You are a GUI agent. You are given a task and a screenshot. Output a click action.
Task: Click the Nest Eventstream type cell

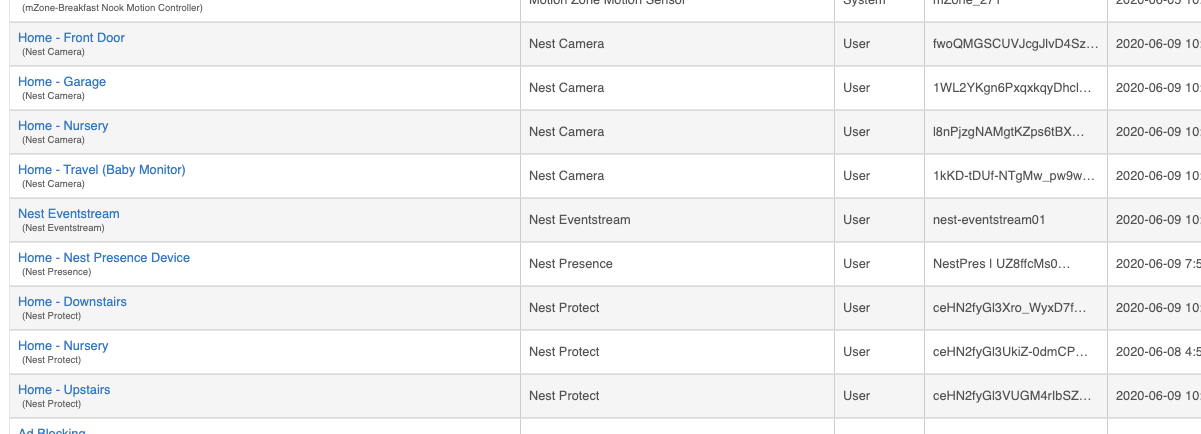coord(579,220)
